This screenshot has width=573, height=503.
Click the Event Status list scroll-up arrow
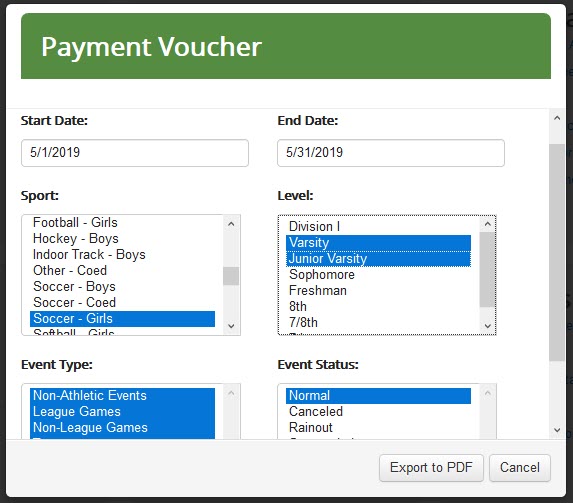[x=487, y=393]
